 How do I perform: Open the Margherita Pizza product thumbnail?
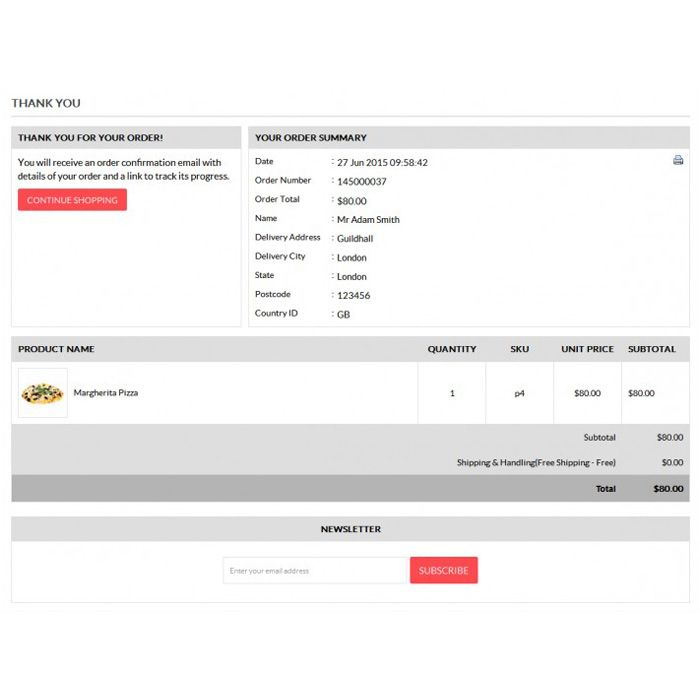[x=43, y=393]
